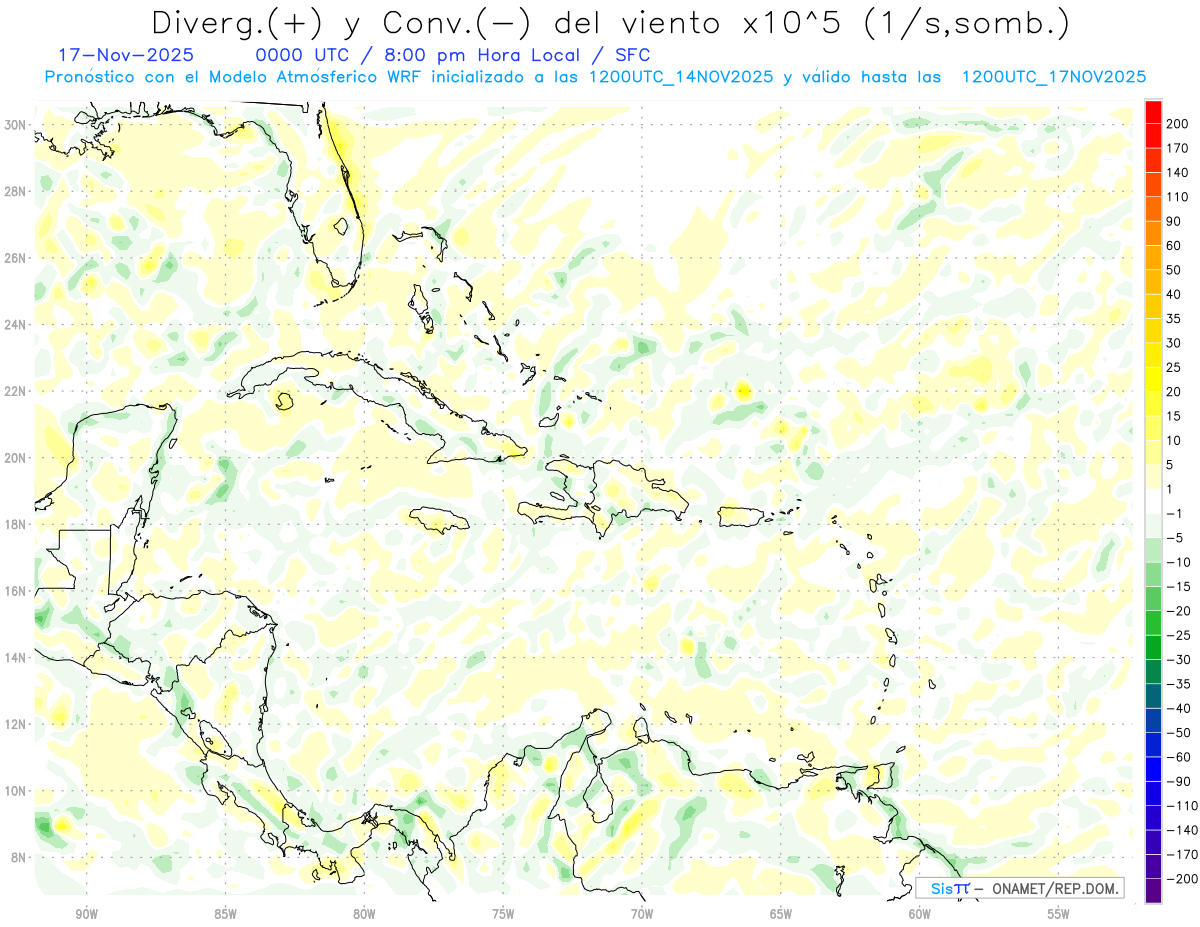Click the colorbar value label -15
Image resolution: width=1200 pixels, height=927 pixels.
(x=1178, y=586)
